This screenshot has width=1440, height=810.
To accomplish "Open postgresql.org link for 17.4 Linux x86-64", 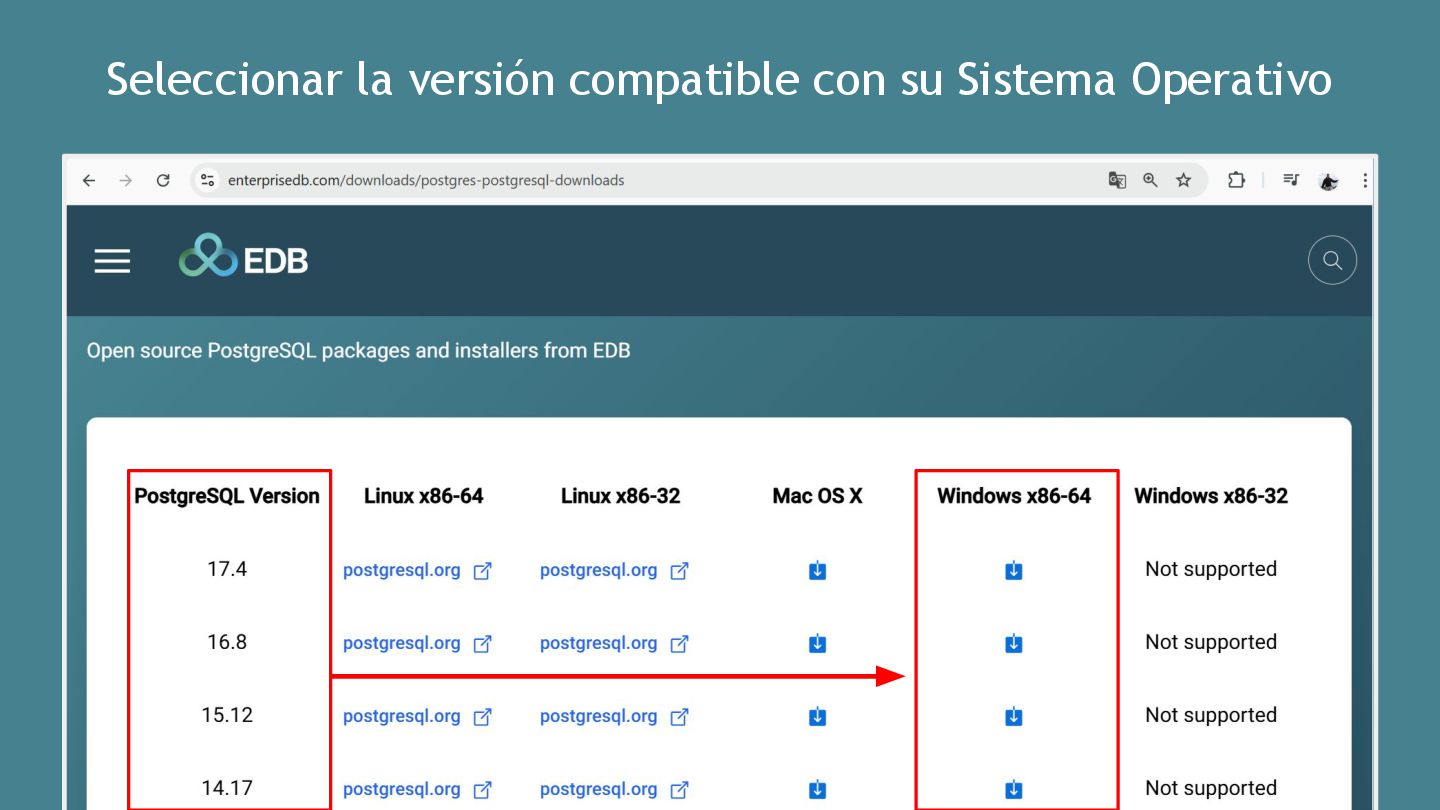I will pos(417,571).
